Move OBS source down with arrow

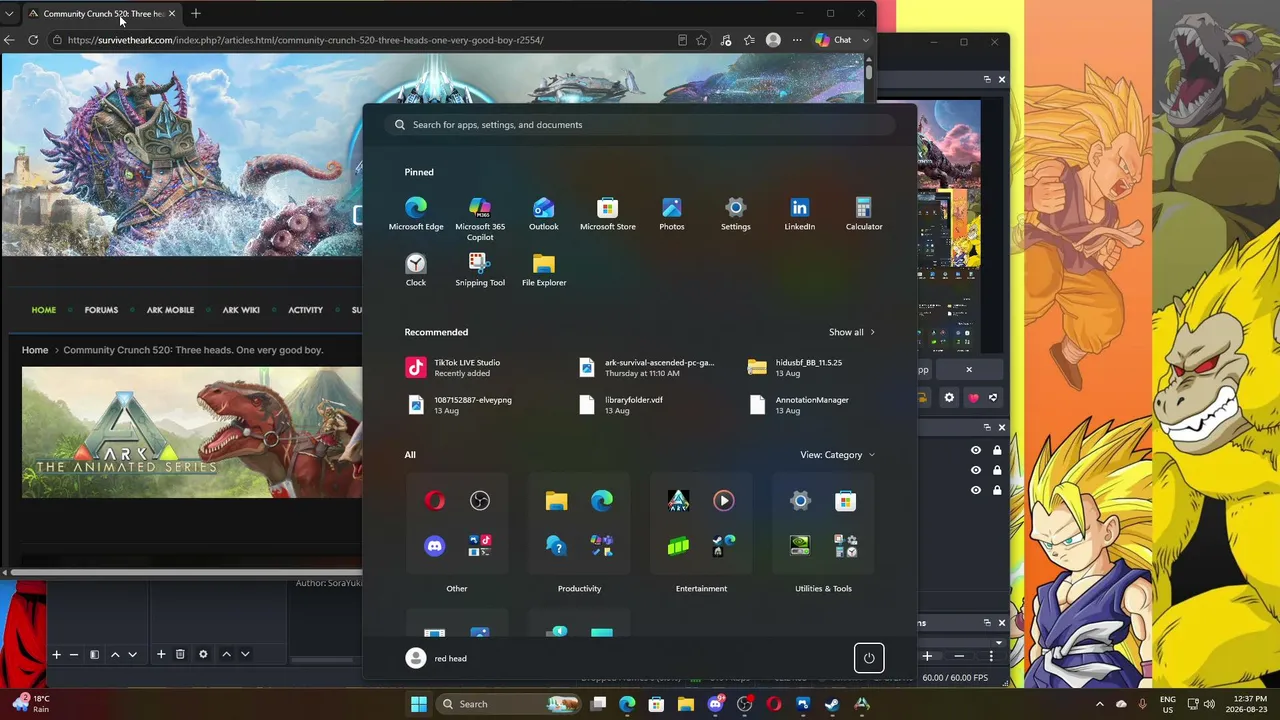point(245,654)
